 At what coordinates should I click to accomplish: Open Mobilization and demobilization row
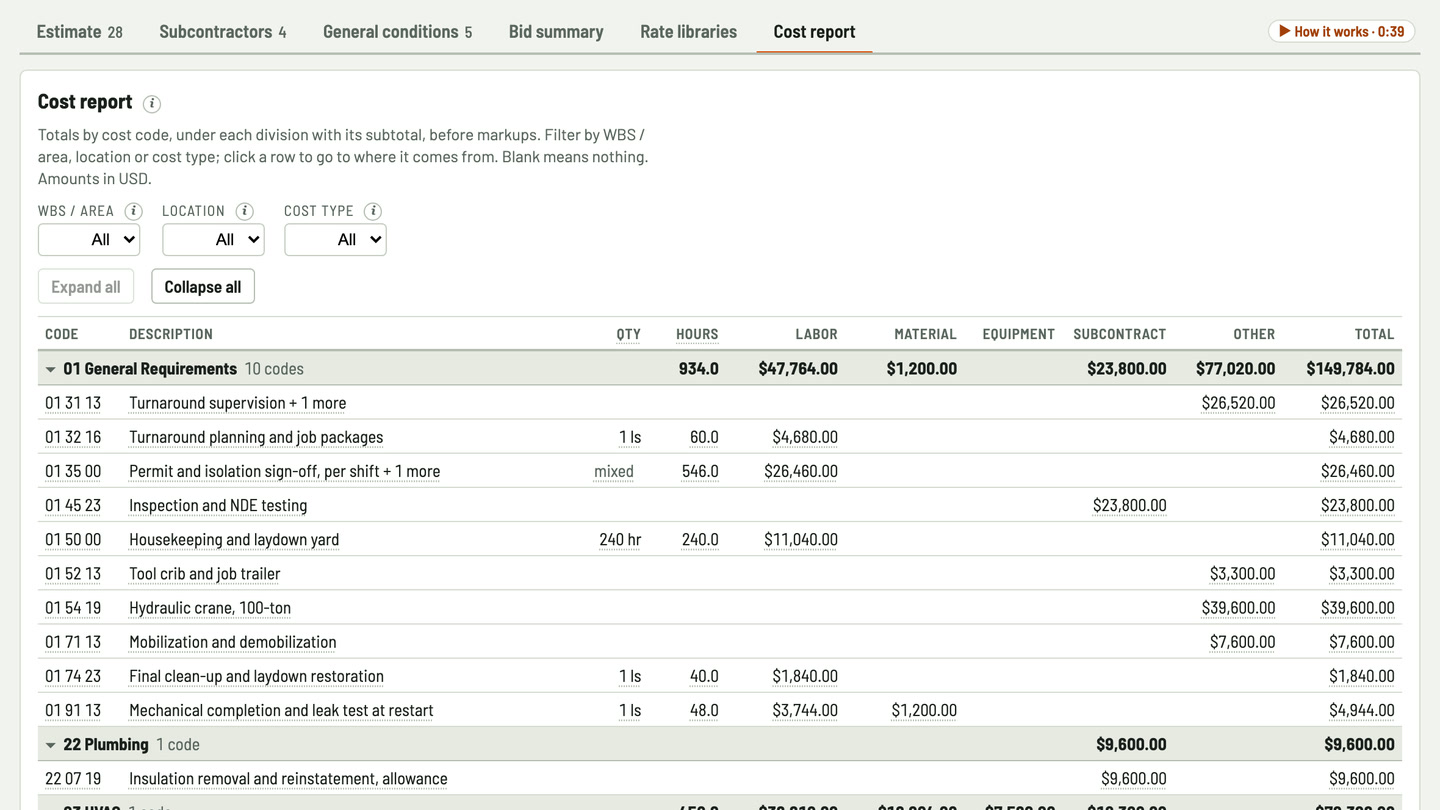pyautogui.click(x=720, y=642)
